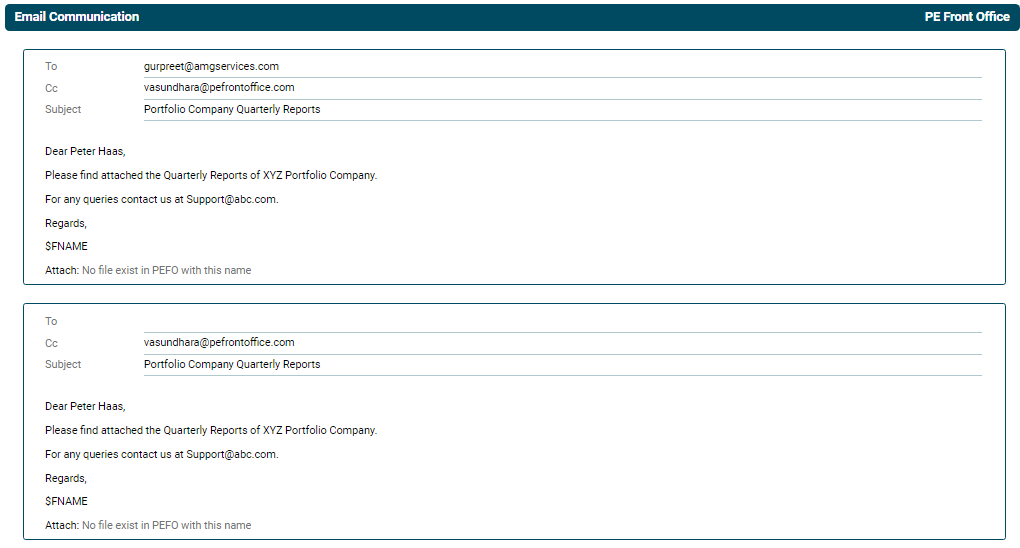Click the Support@abc.com address in second email
Viewport: 1020px width, 548px height.
click(x=231, y=455)
